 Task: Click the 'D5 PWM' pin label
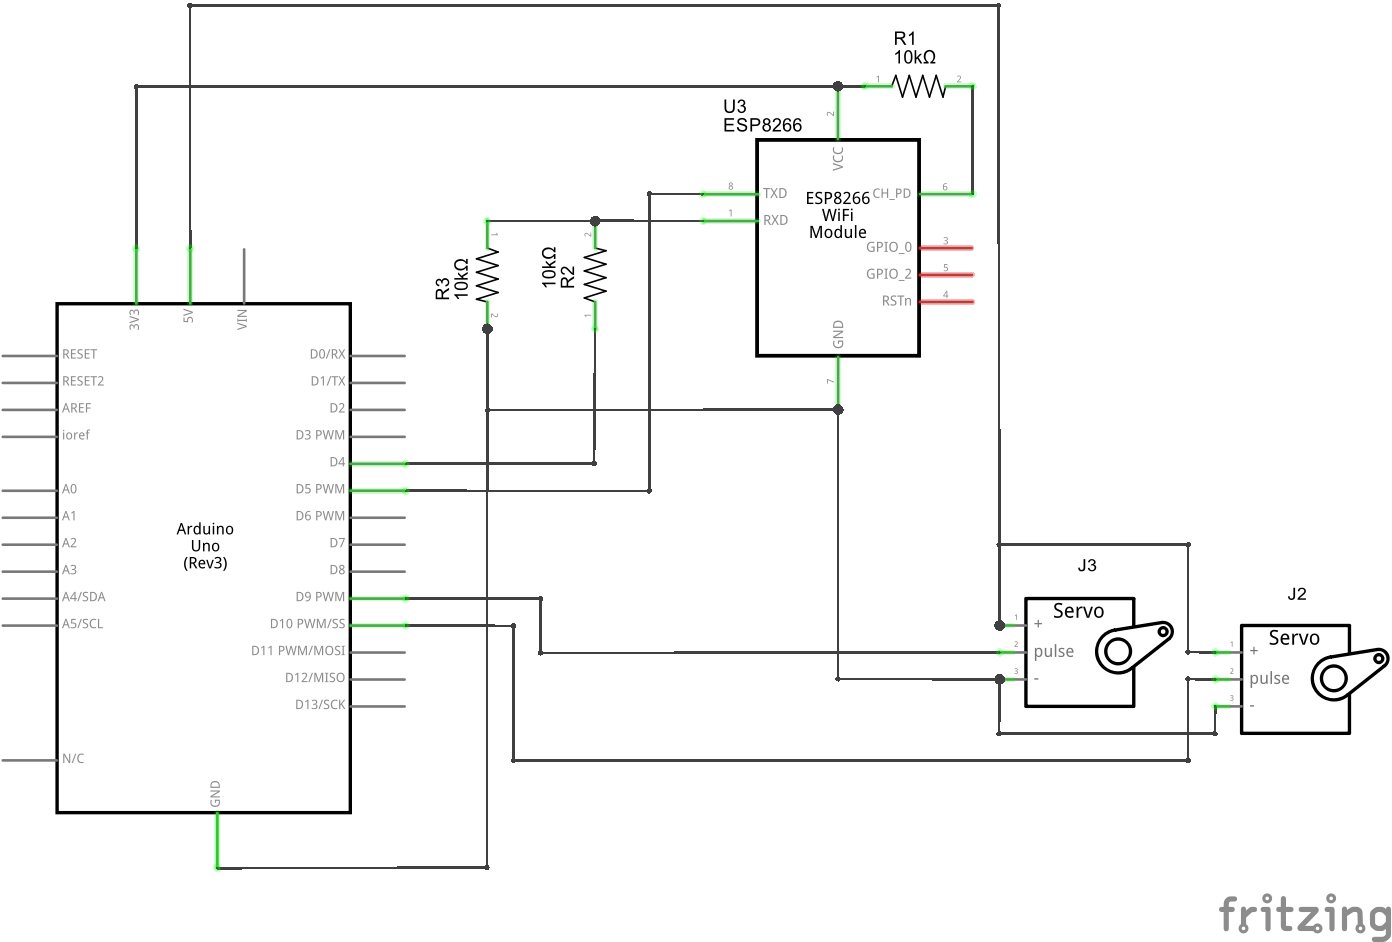[320, 490]
